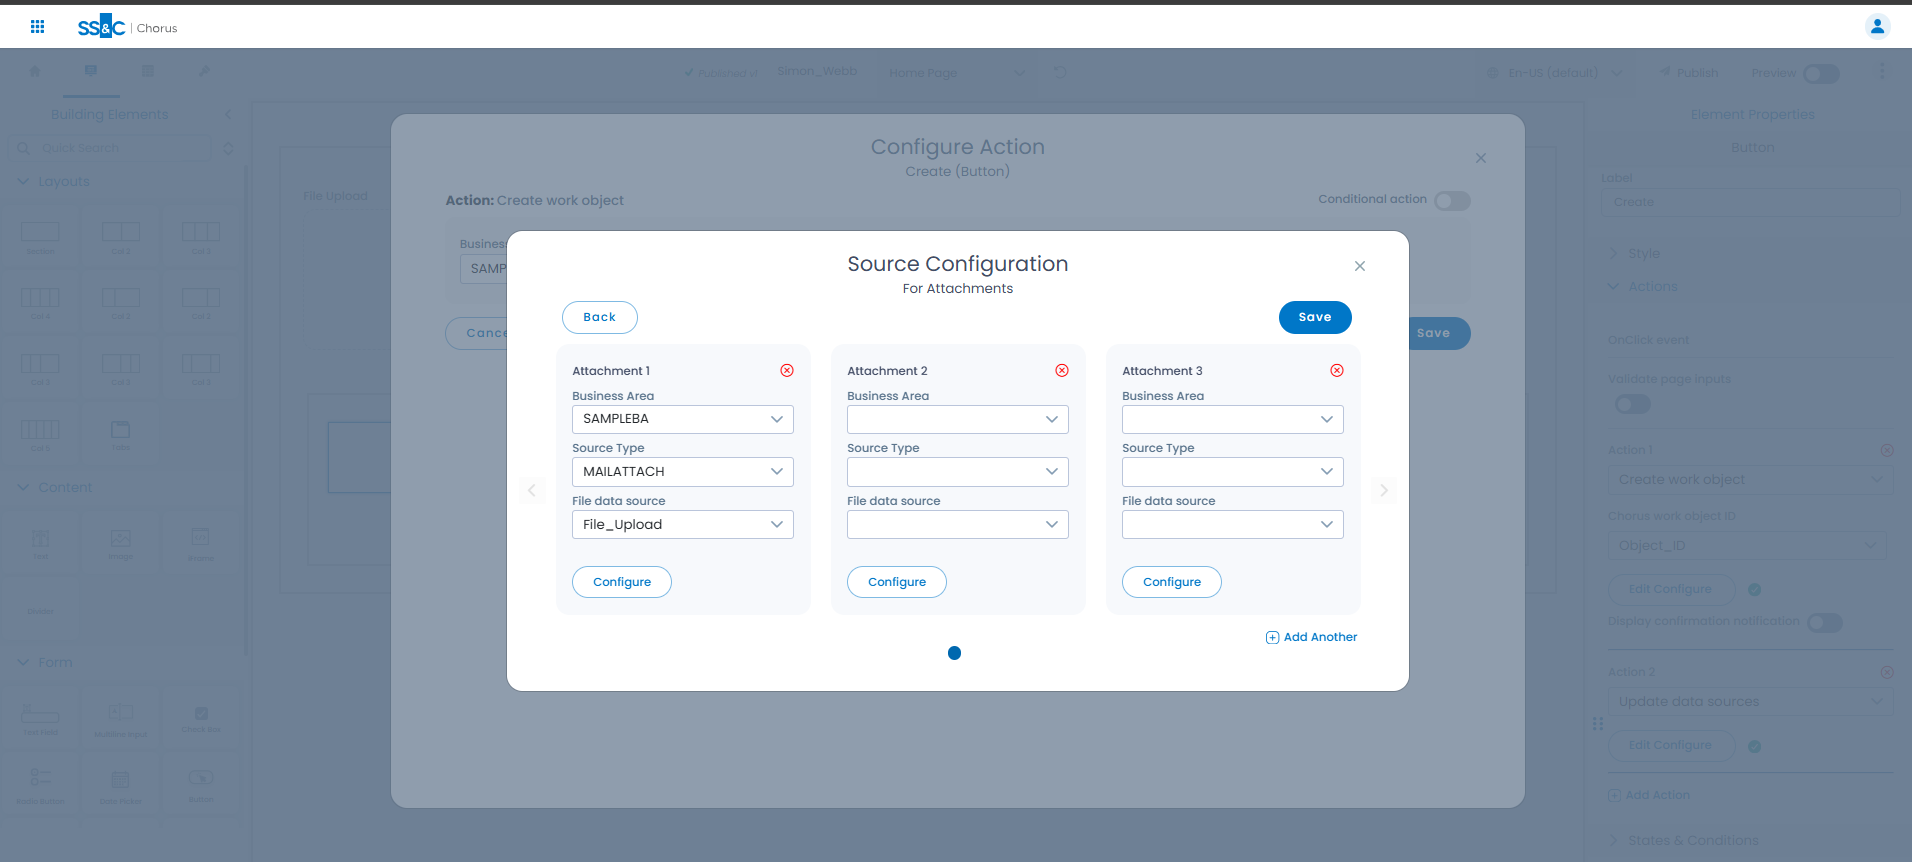Click Save in Source Configuration dialog
Screen dimensions: 1912x862
1315,317
